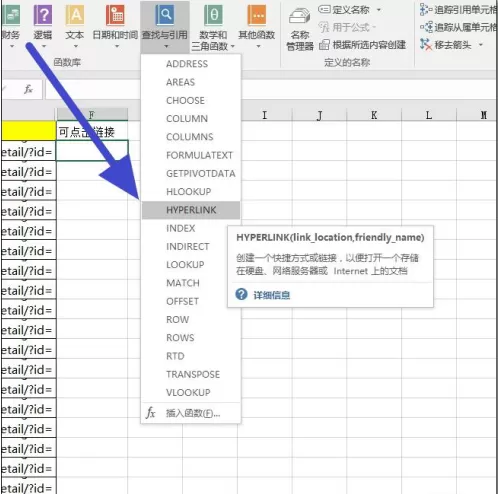Select column J header
The height and width of the screenshot is (494, 498).
tap(319, 115)
